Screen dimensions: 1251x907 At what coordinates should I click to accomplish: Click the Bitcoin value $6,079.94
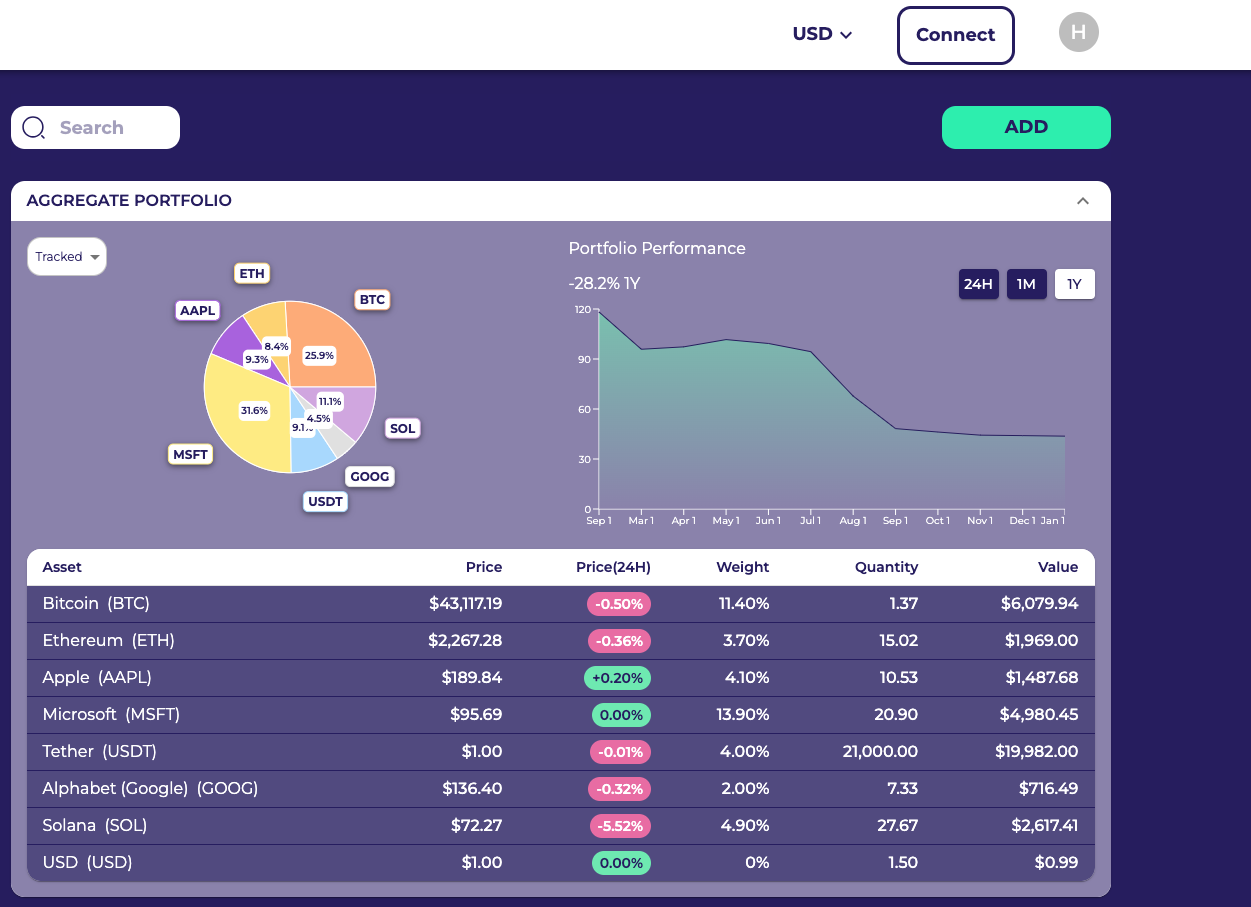pyautogui.click(x=1040, y=604)
